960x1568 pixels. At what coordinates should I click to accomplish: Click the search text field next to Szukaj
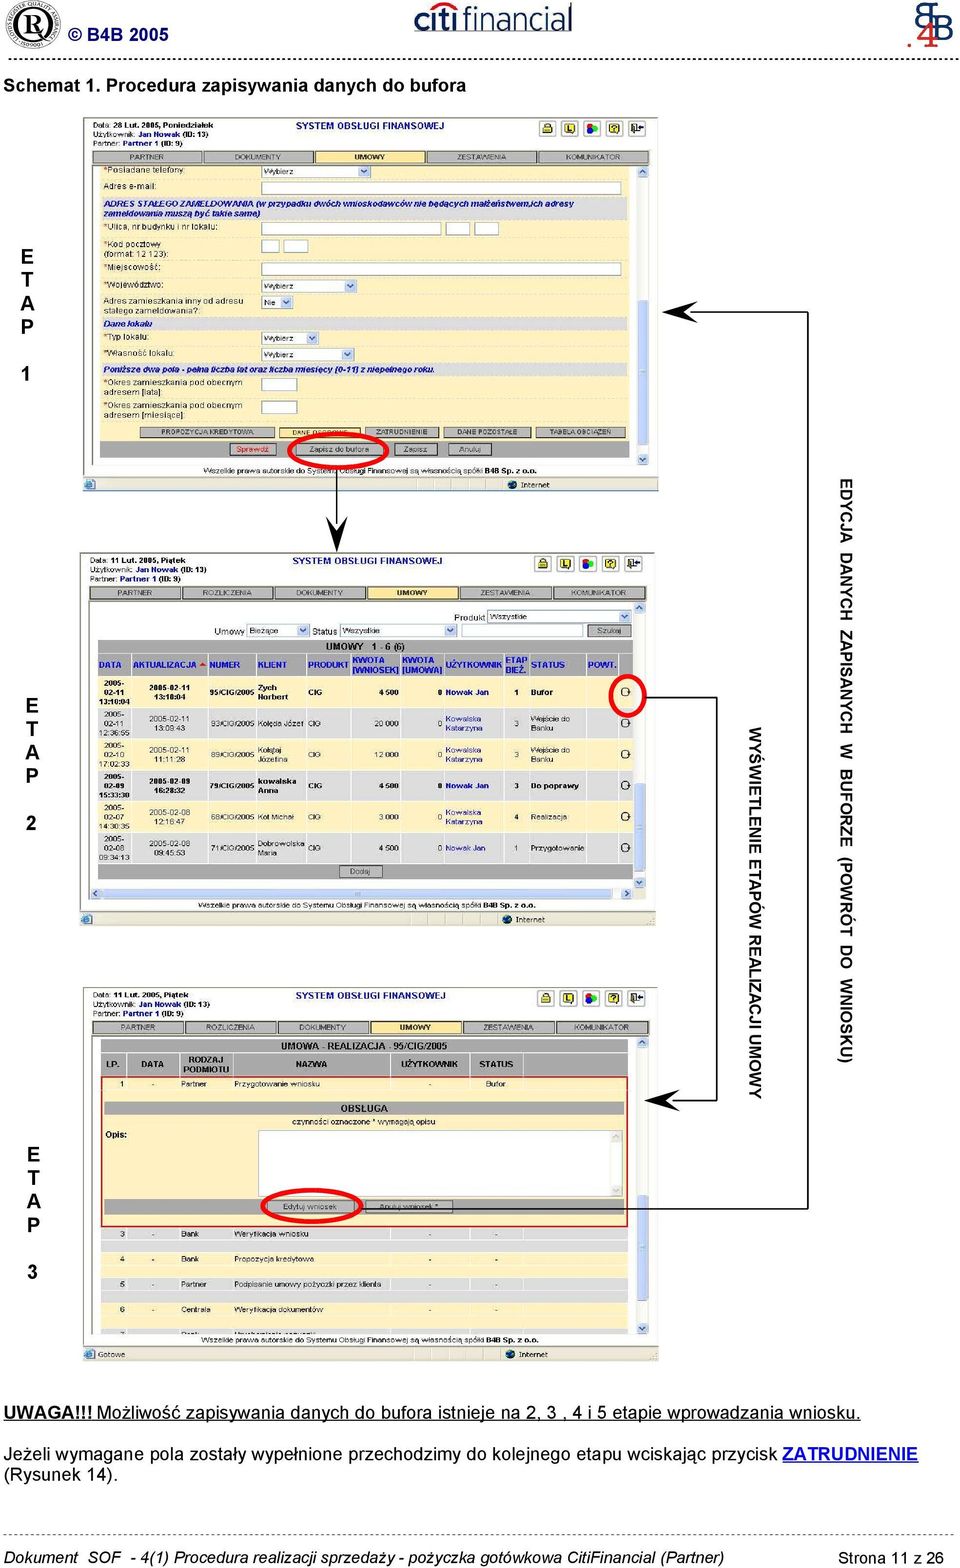pyautogui.click(x=522, y=631)
